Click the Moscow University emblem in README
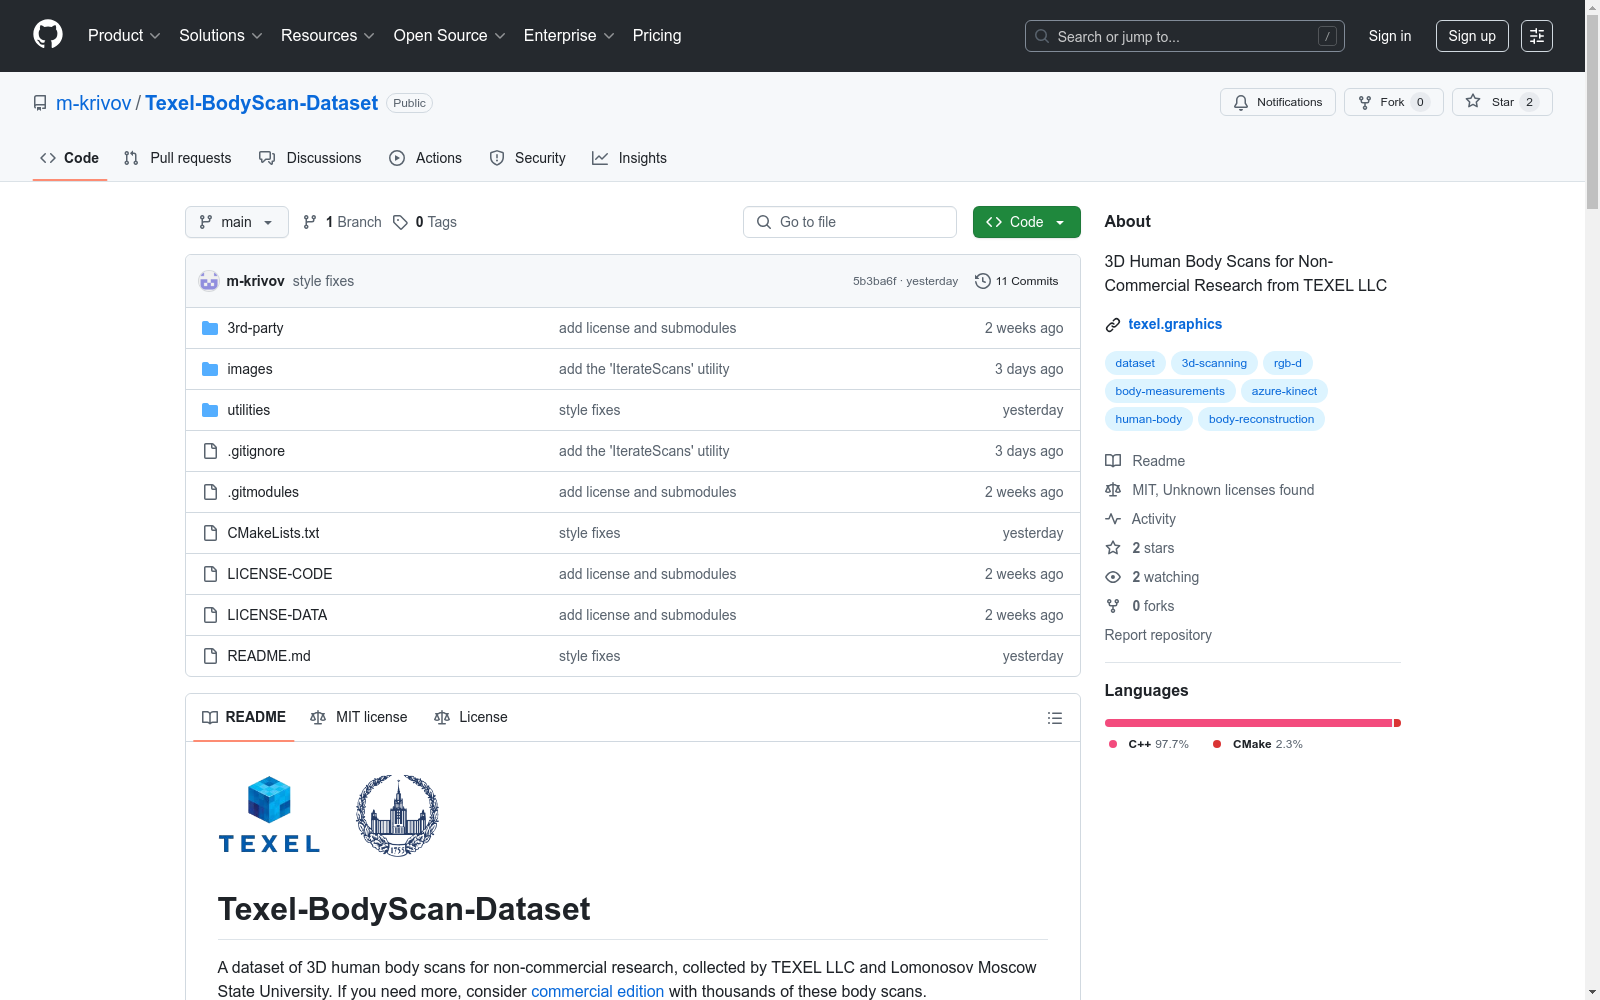Screen dimensions: 1600x1000 coord(397,815)
